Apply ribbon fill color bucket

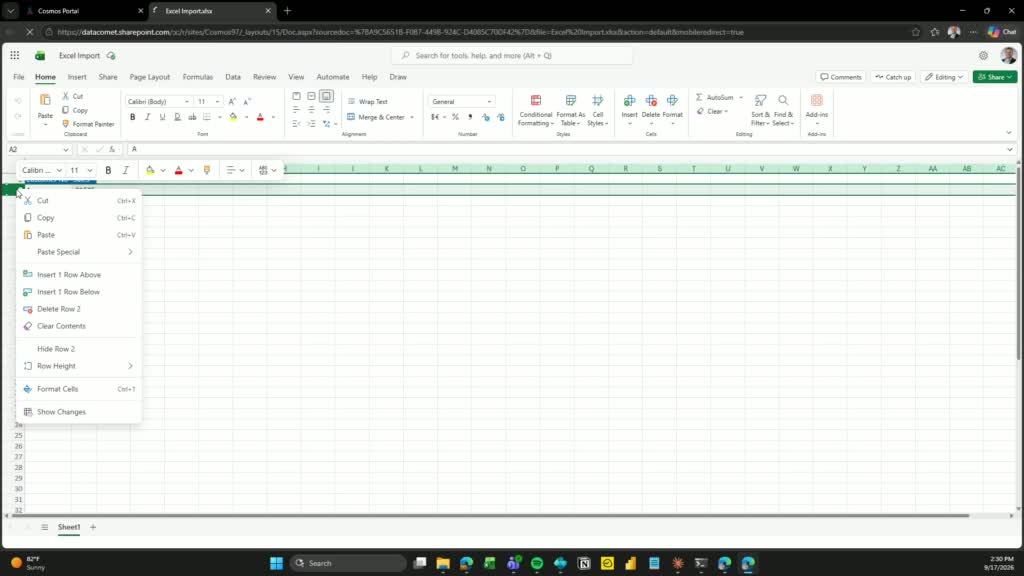click(x=233, y=117)
